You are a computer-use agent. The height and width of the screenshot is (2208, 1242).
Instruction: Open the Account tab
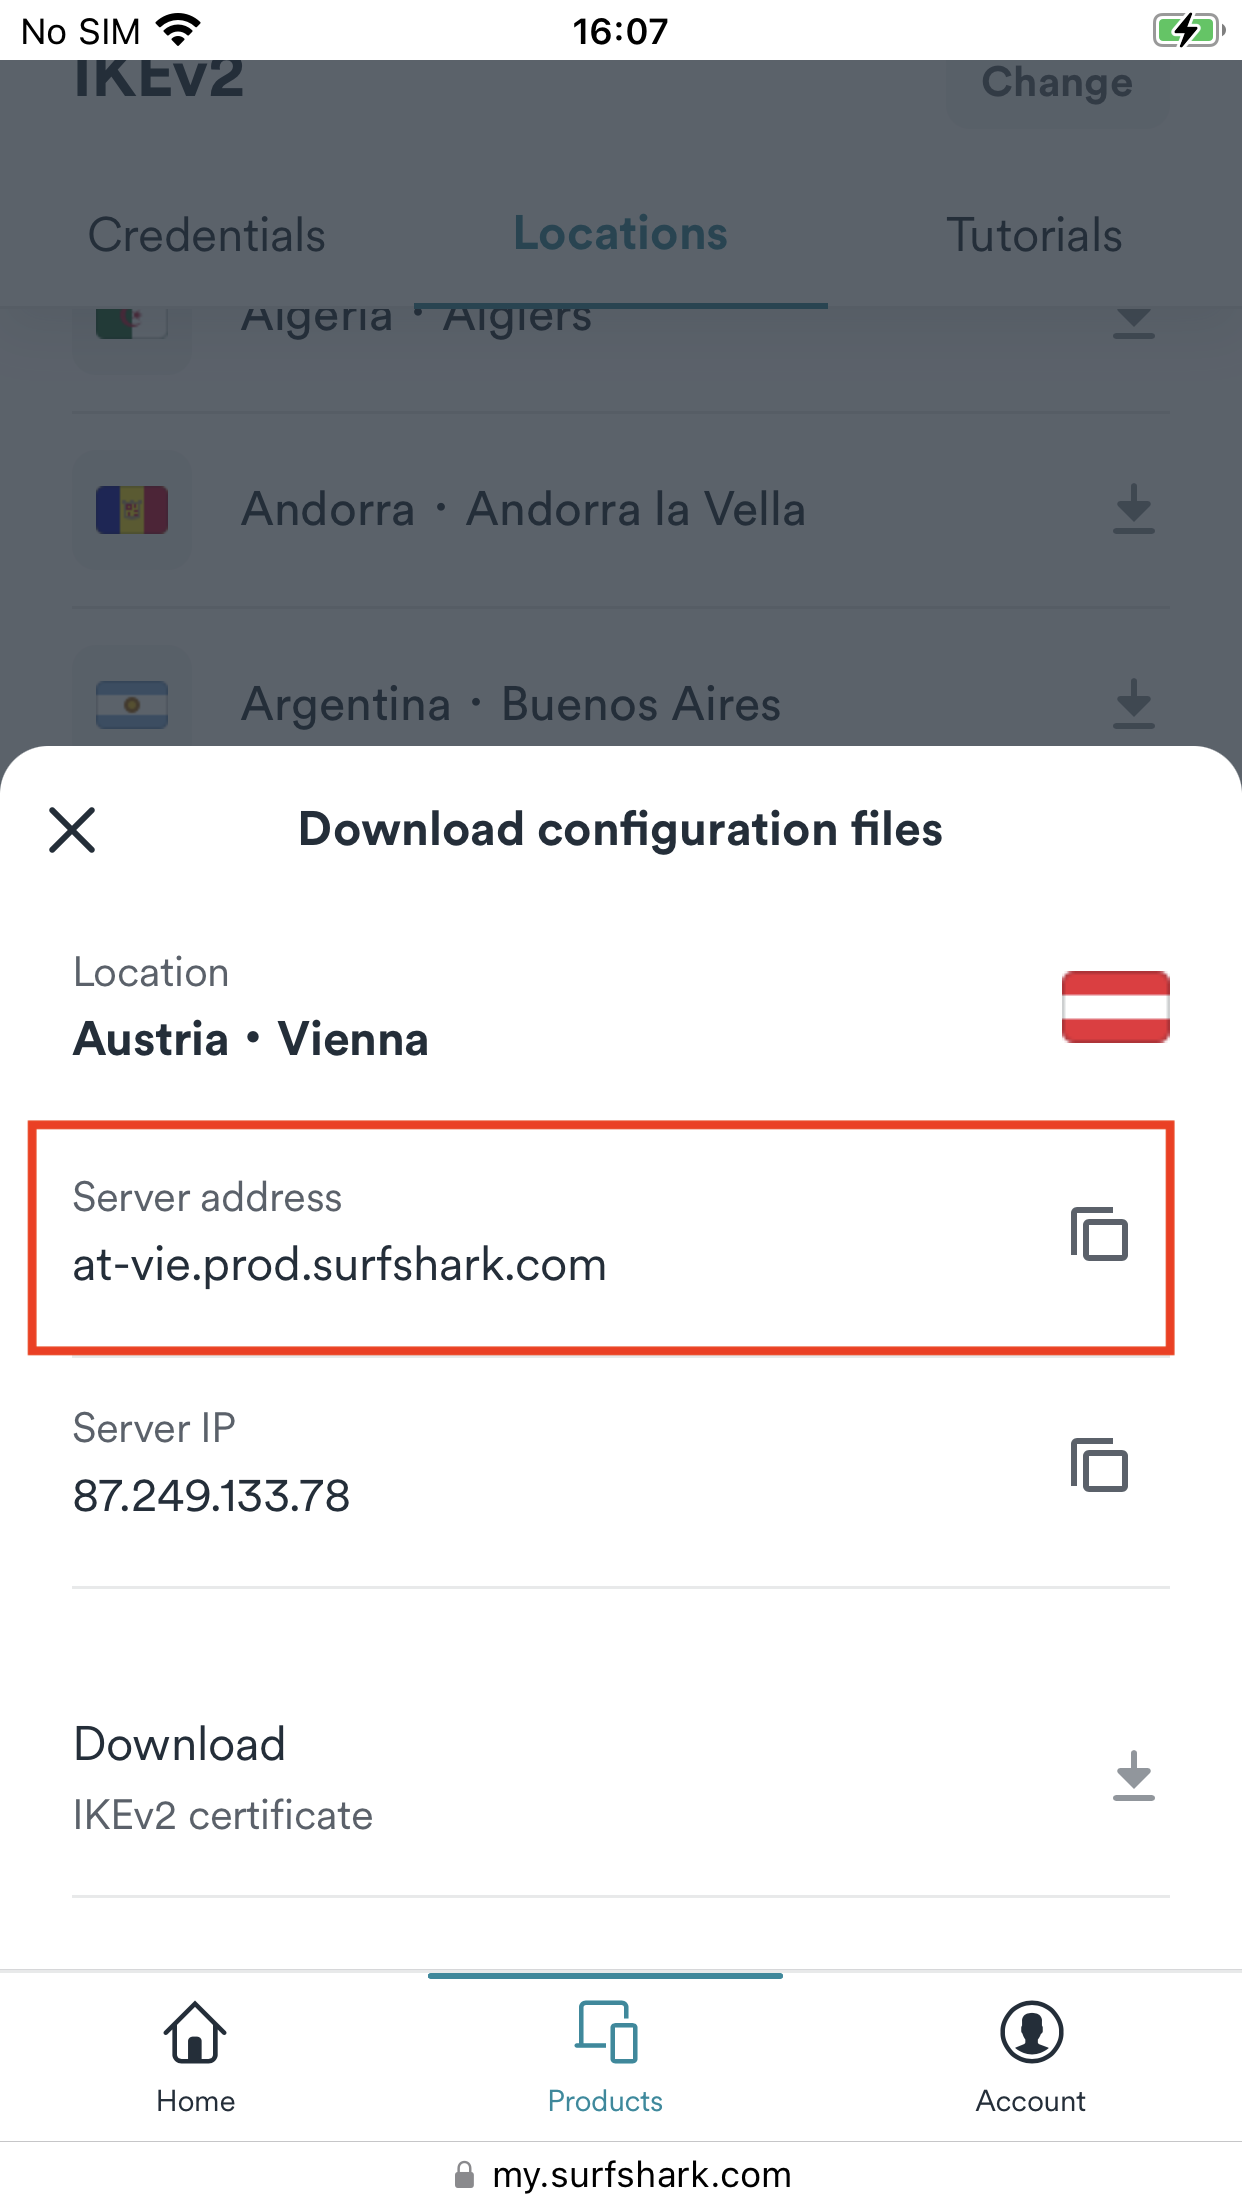tap(1030, 2057)
